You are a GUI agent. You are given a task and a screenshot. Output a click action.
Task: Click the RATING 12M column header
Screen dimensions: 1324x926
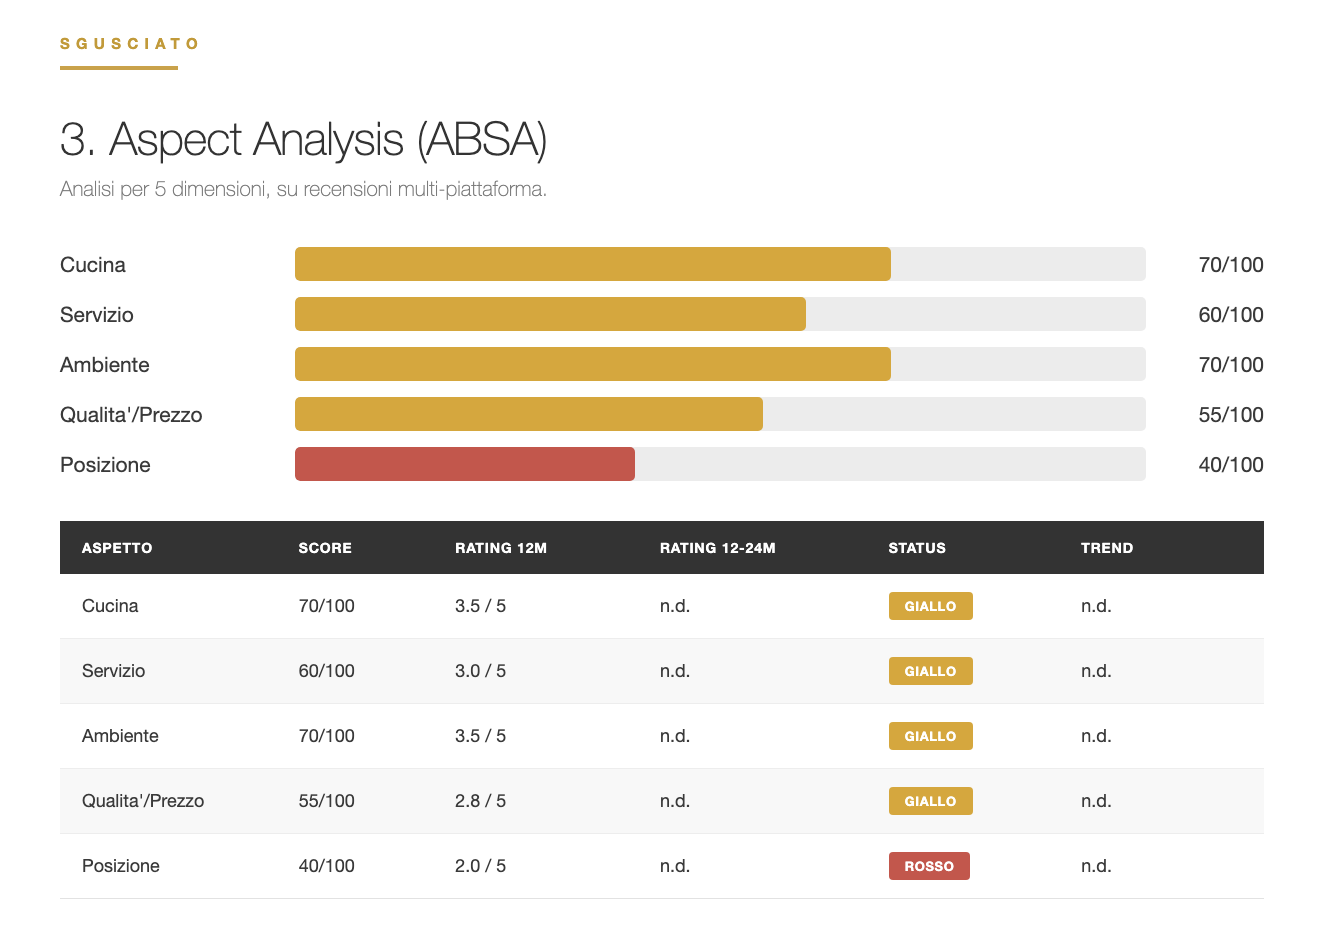501,548
